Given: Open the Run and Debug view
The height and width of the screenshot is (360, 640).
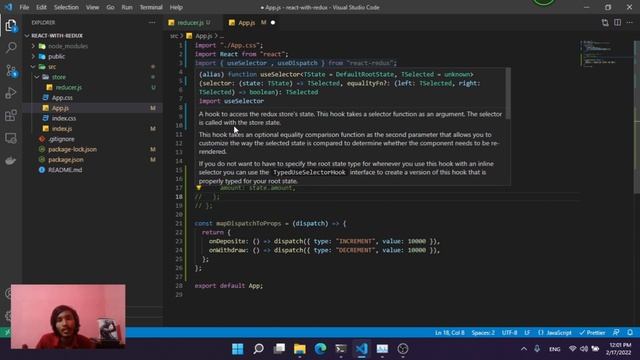Looking at the screenshot, I should click(11, 93).
